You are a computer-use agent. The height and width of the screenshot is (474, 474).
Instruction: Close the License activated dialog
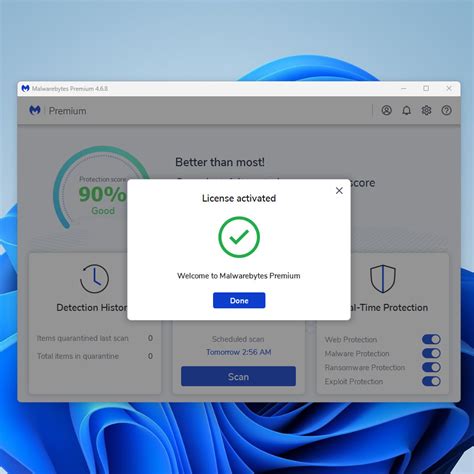[x=339, y=190]
